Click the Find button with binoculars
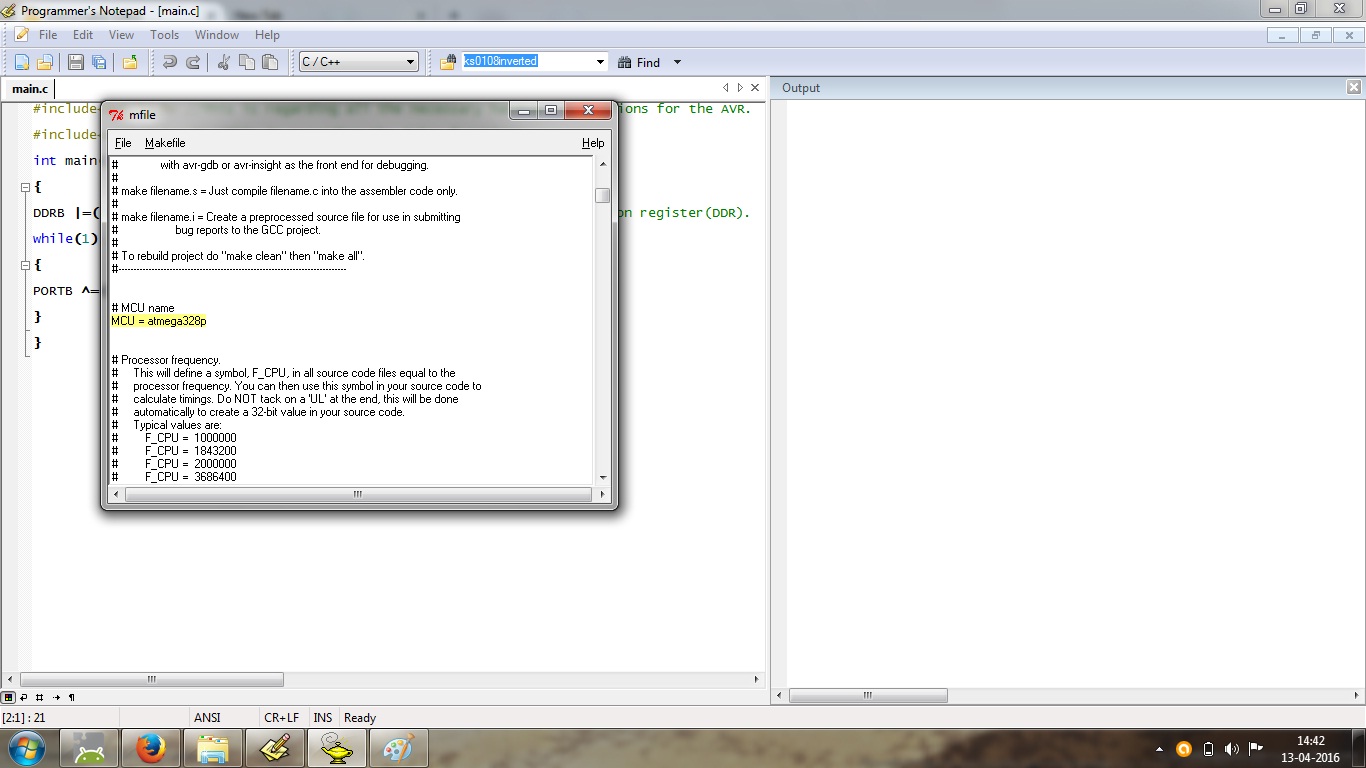The height and width of the screenshot is (768, 1366). 639,62
